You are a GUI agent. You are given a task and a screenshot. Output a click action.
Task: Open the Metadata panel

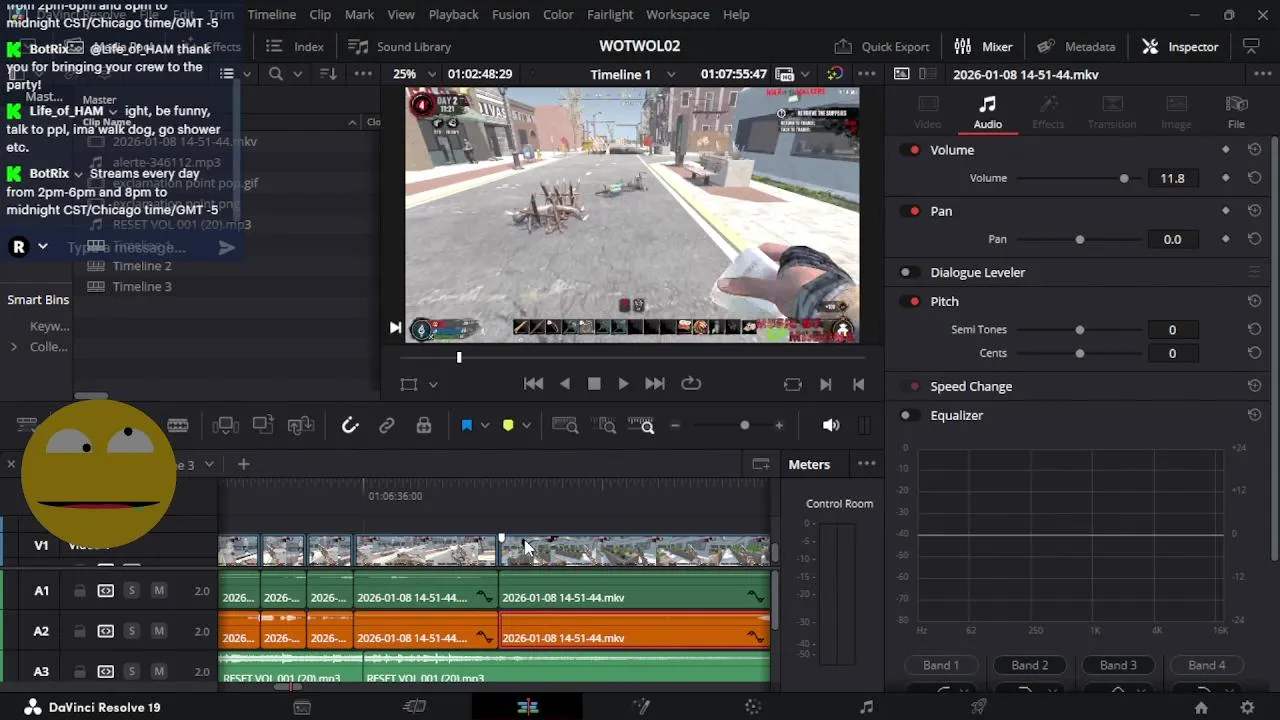[1076, 46]
